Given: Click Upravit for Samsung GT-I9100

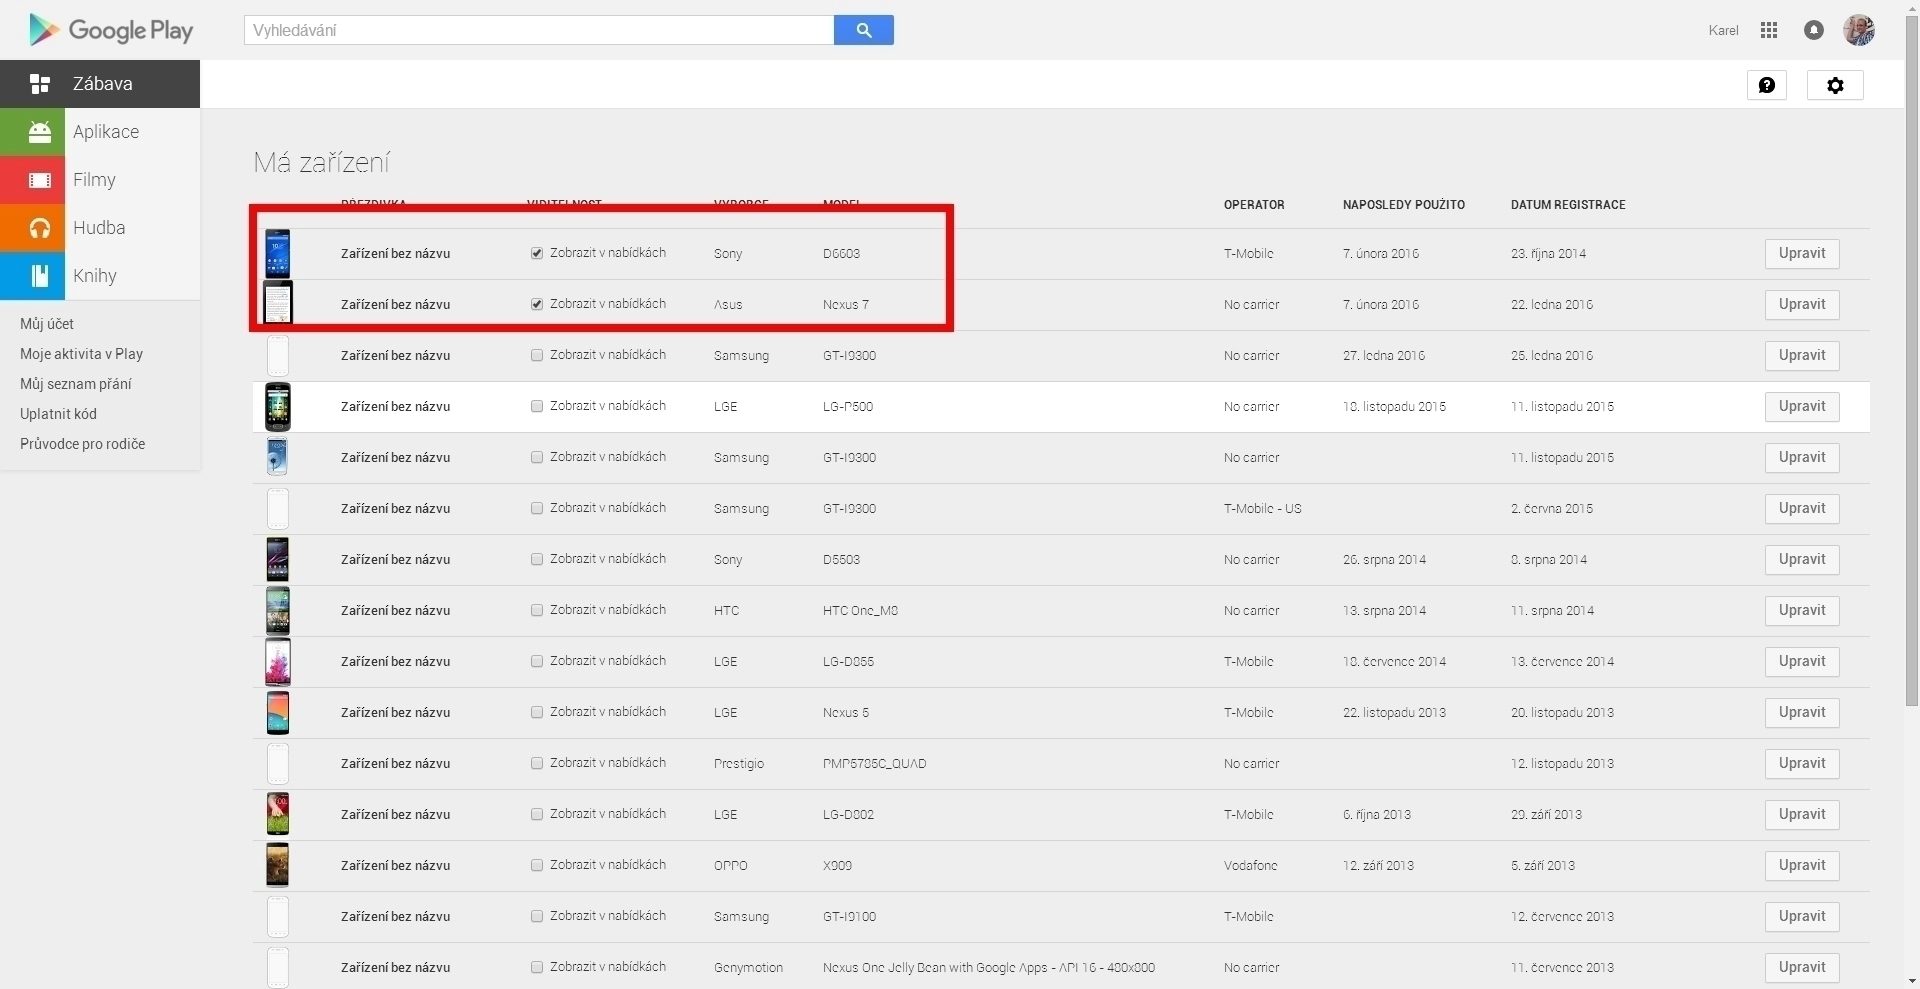Looking at the screenshot, I should pyautogui.click(x=1802, y=916).
